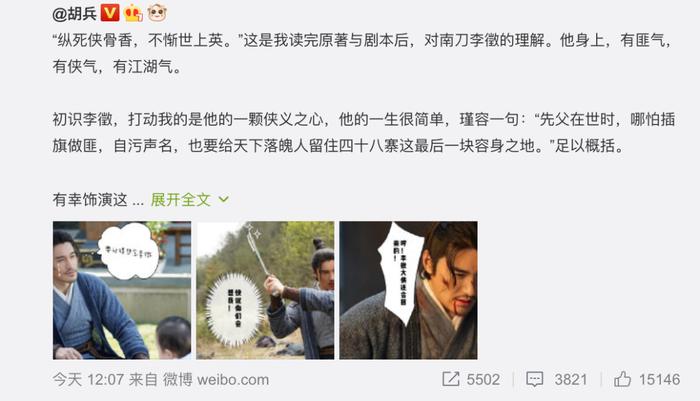Click the truncated text 有幸饰演这 ...

click(90, 200)
